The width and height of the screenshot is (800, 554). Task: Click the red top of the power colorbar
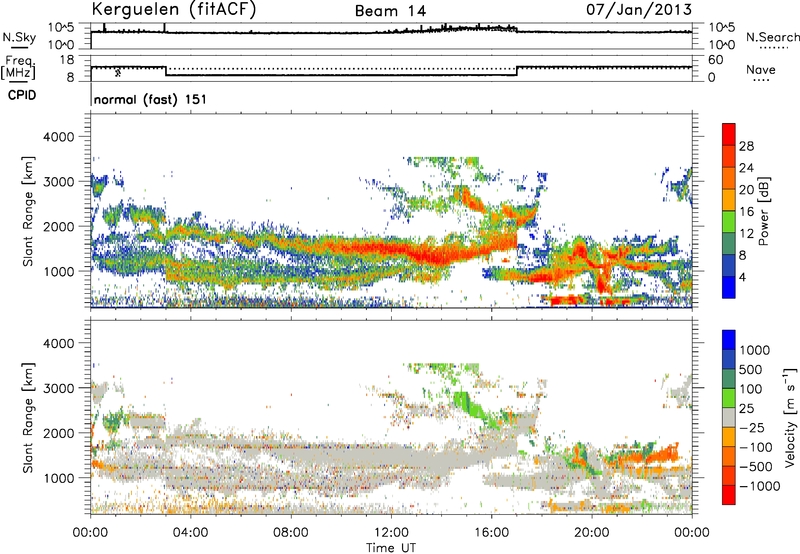tap(729, 134)
